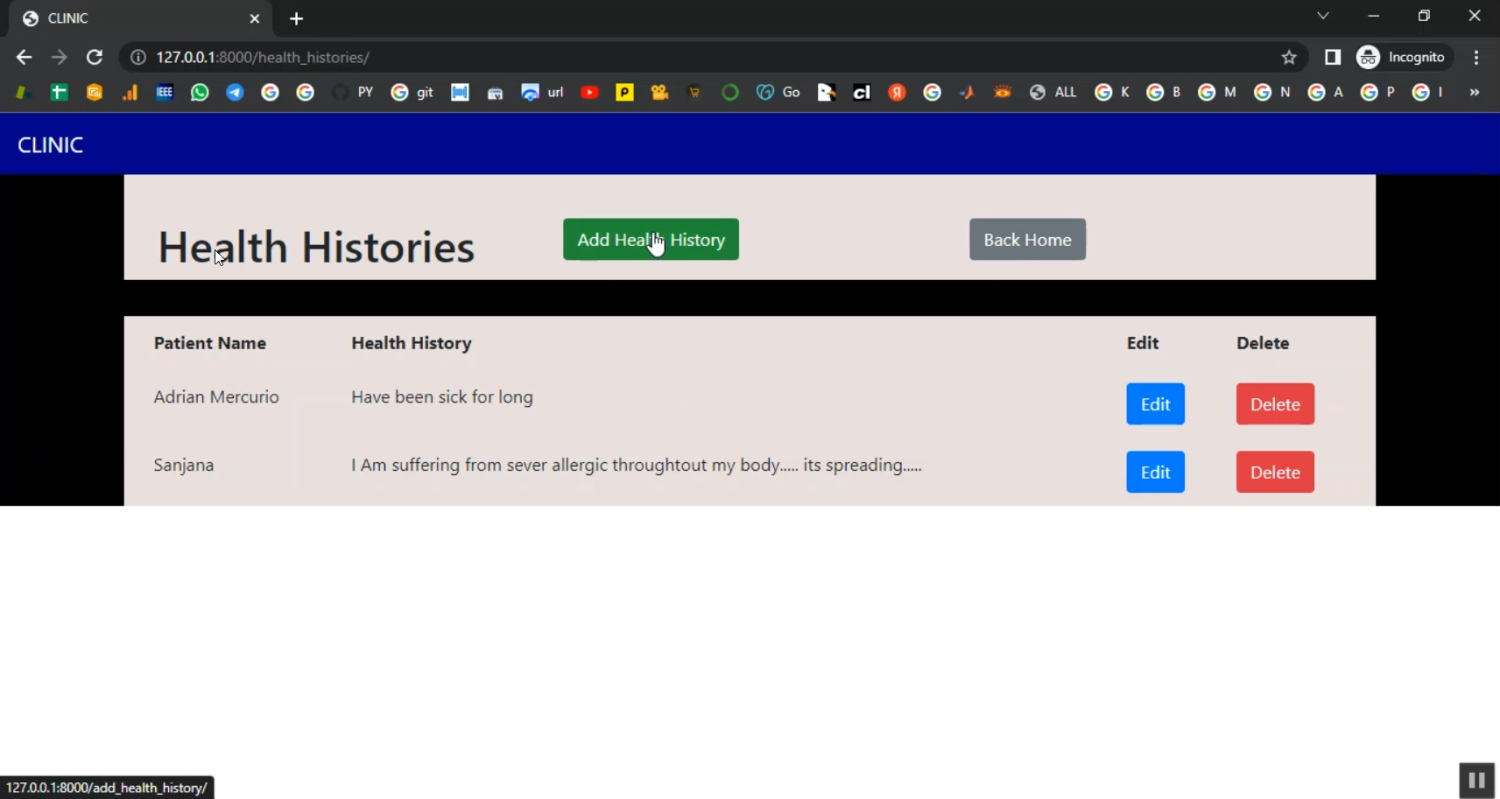Bookmark this page with the star icon
This screenshot has height=799, width=1500.
point(1289,57)
